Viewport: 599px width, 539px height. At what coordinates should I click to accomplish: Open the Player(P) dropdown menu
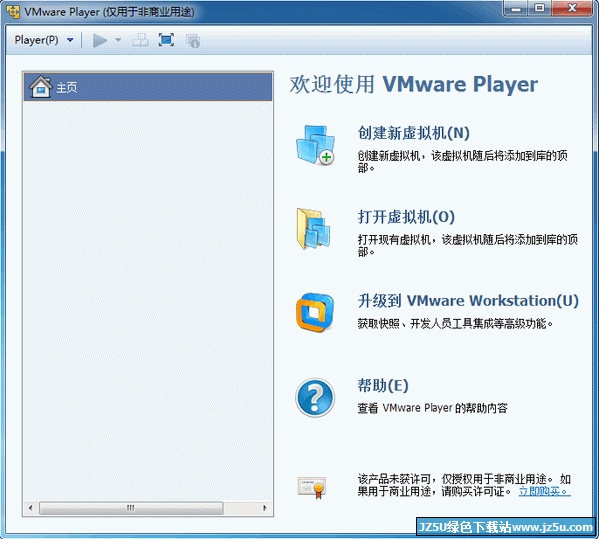point(44,40)
